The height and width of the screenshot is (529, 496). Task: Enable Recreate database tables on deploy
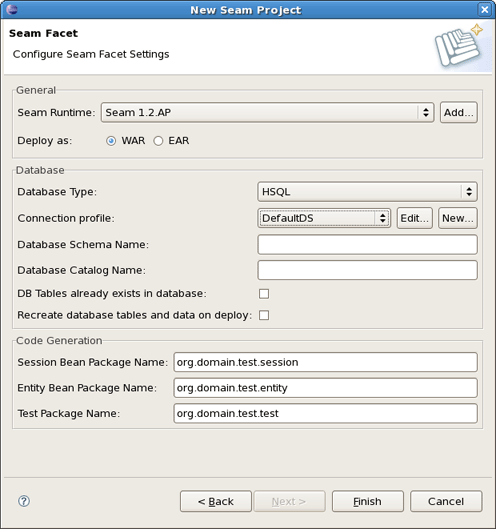point(264,315)
